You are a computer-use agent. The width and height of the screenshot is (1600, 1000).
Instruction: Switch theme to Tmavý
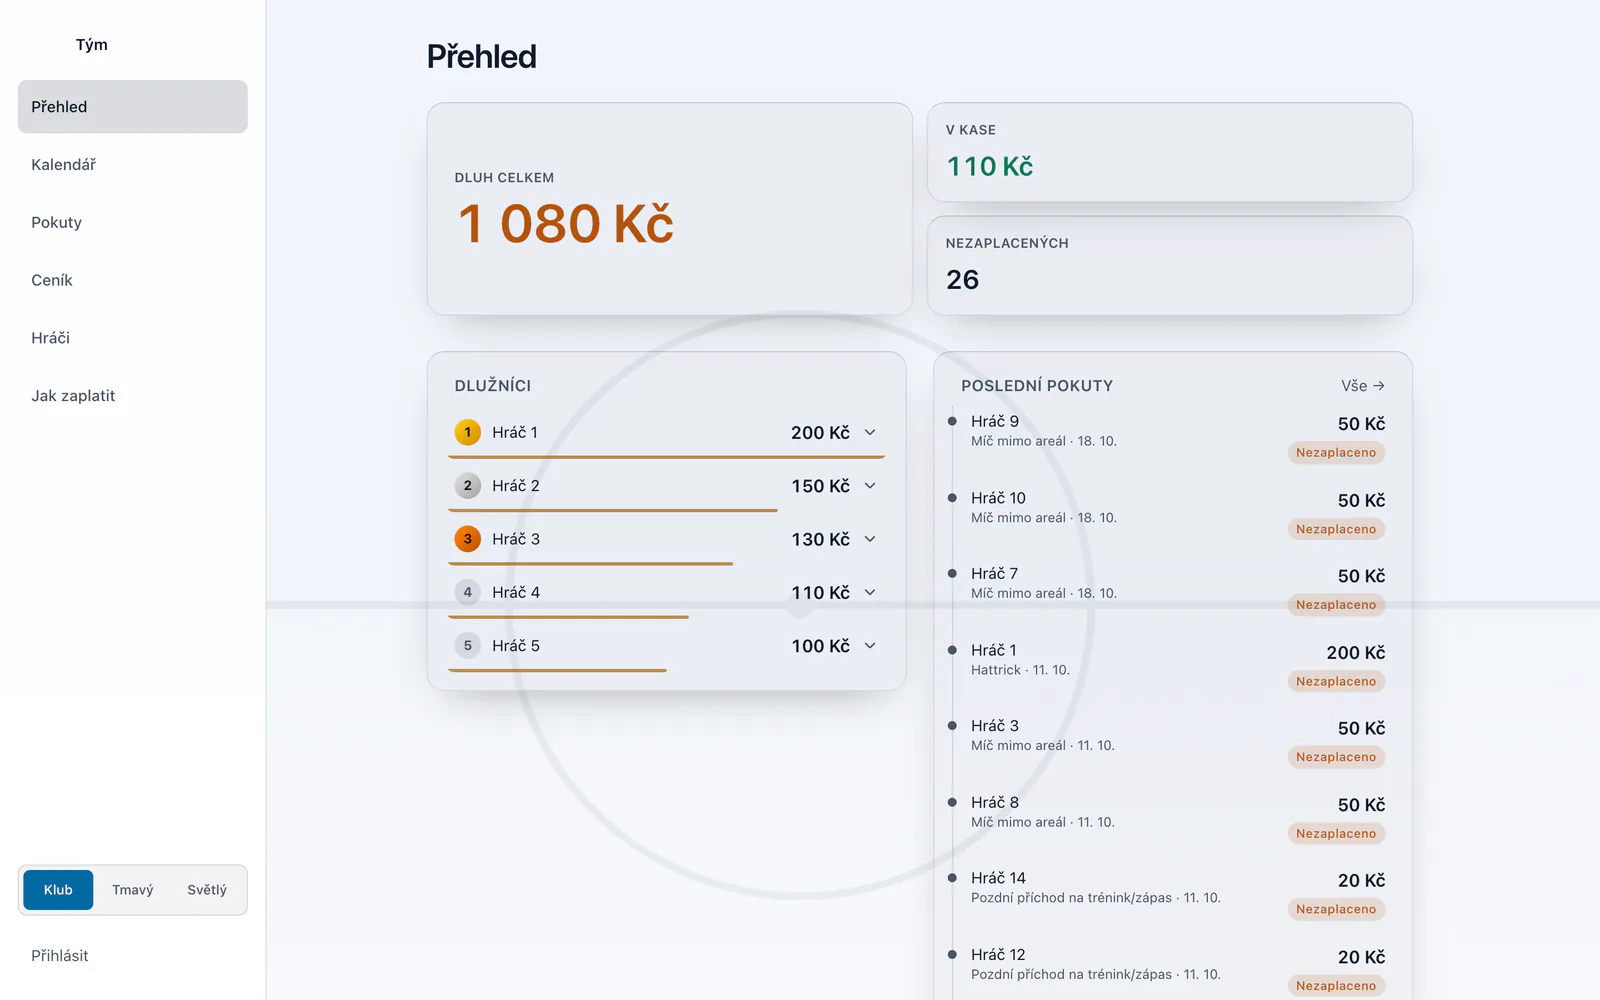133,890
